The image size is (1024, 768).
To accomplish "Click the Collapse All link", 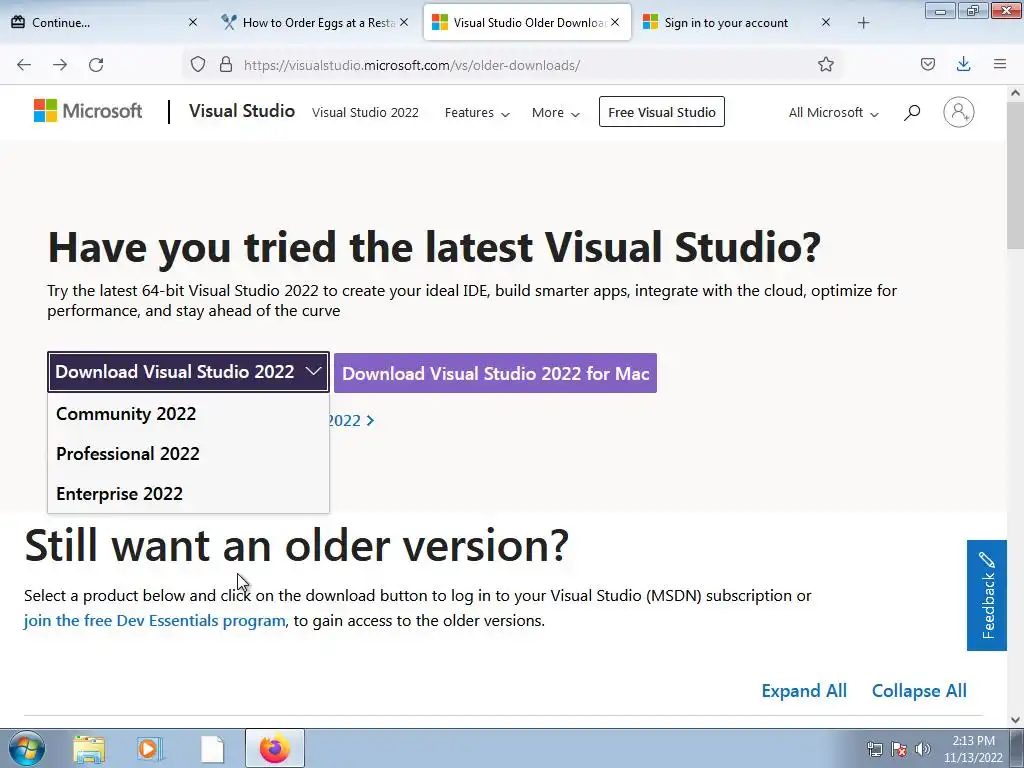I will tap(919, 691).
